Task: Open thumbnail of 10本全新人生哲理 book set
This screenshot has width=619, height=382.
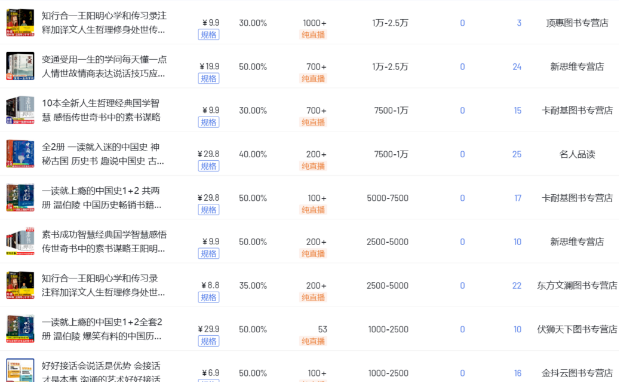Action: [20, 110]
